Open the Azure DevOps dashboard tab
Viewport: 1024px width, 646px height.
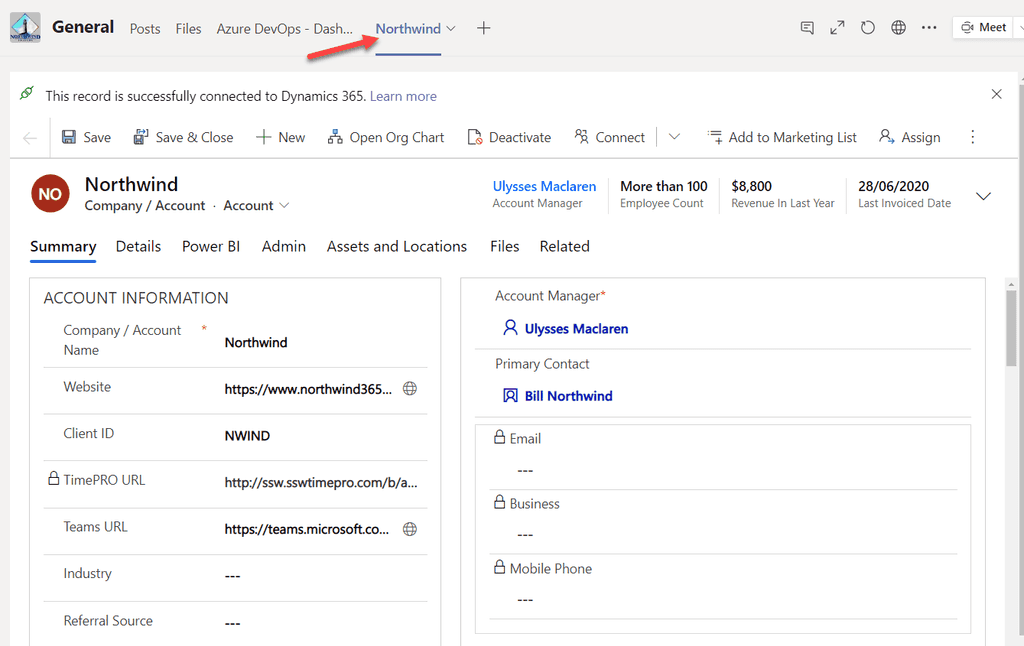point(285,29)
